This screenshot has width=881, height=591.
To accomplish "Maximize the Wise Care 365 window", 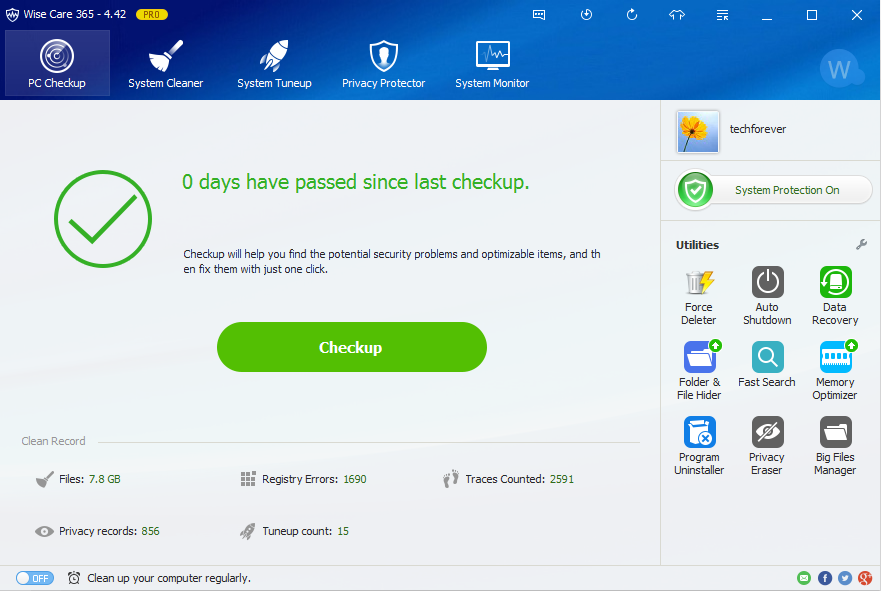I will tap(812, 15).
